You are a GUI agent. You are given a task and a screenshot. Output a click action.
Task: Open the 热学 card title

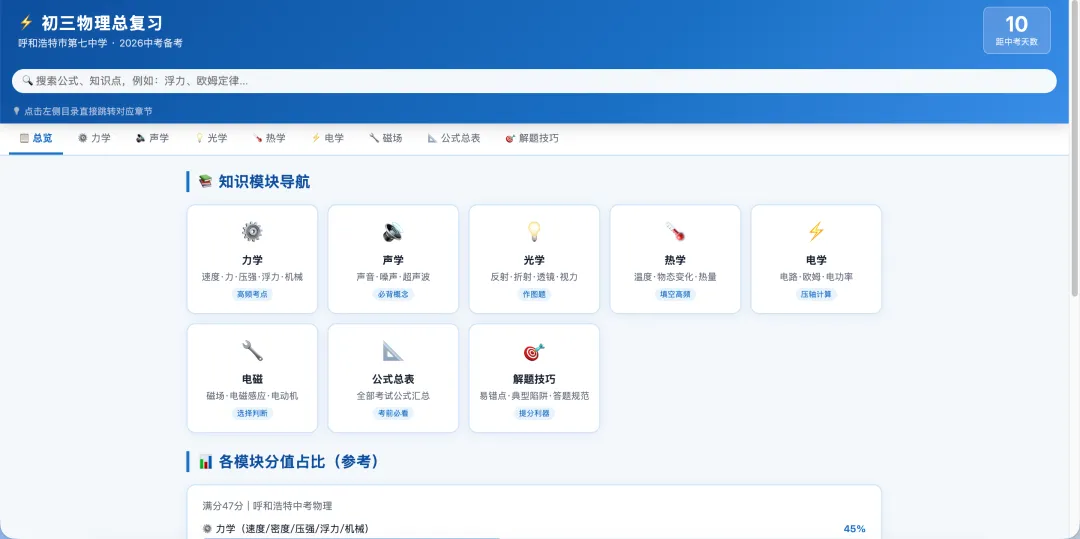point(675,260)
